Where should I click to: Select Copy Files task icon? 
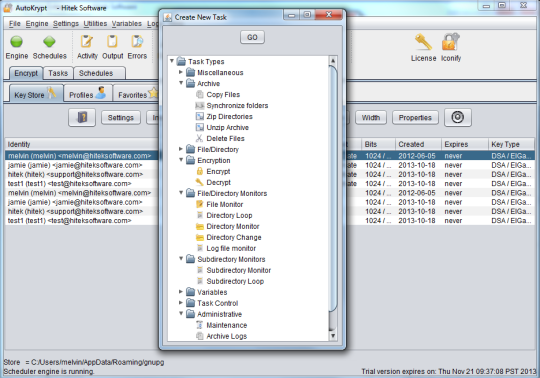tap(199, 94)
